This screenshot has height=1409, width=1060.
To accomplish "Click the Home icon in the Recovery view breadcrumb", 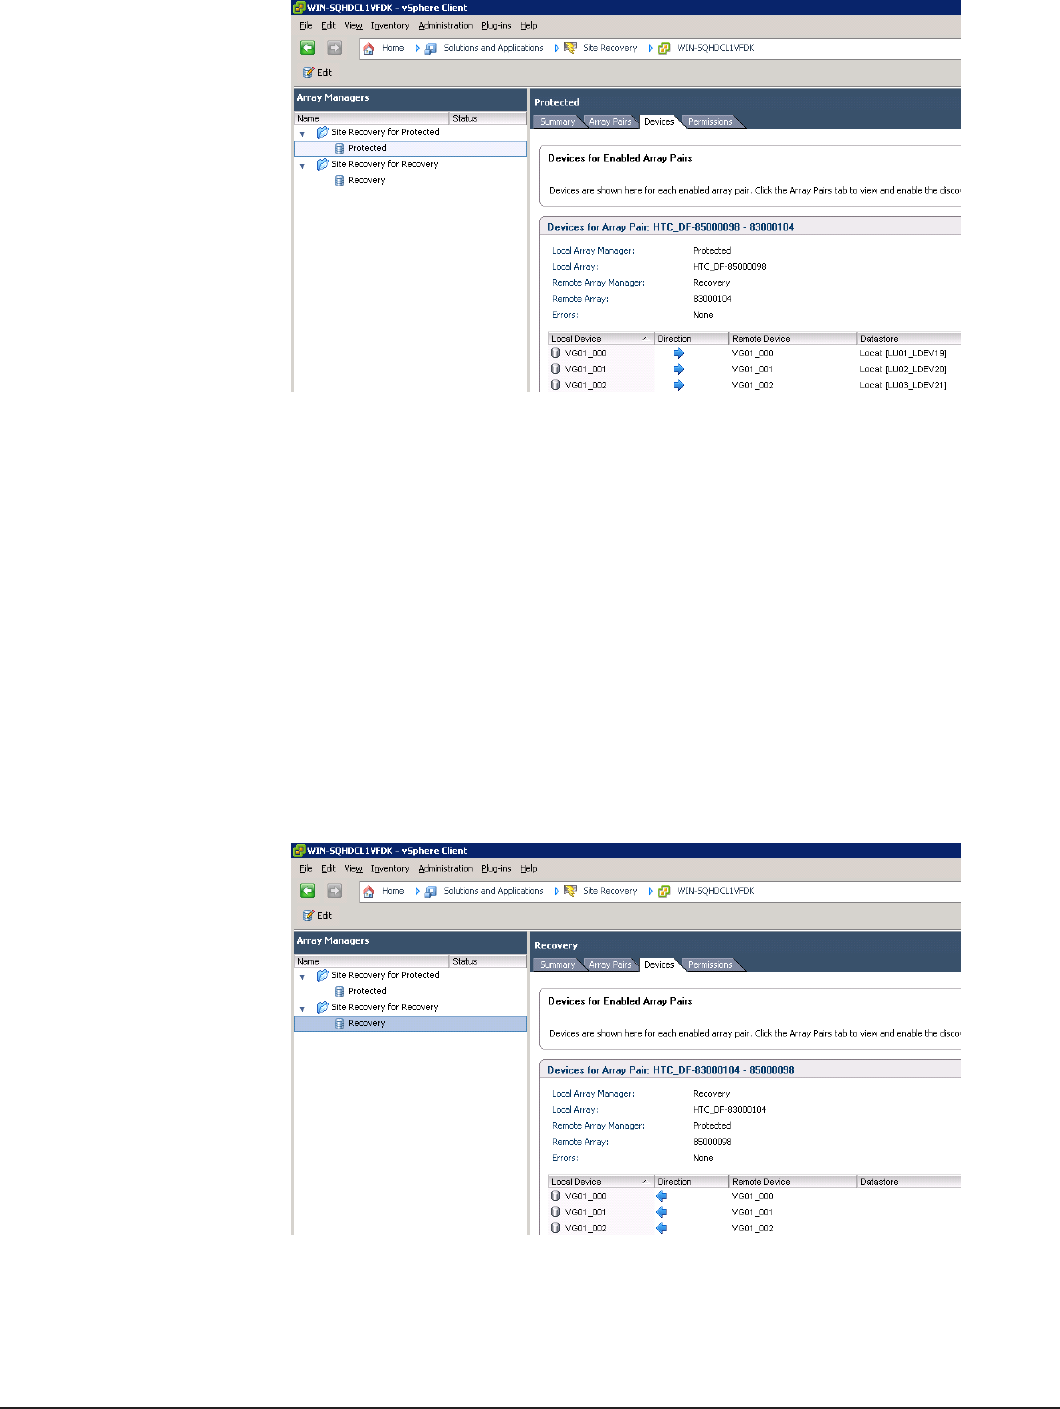I will 369,891.
